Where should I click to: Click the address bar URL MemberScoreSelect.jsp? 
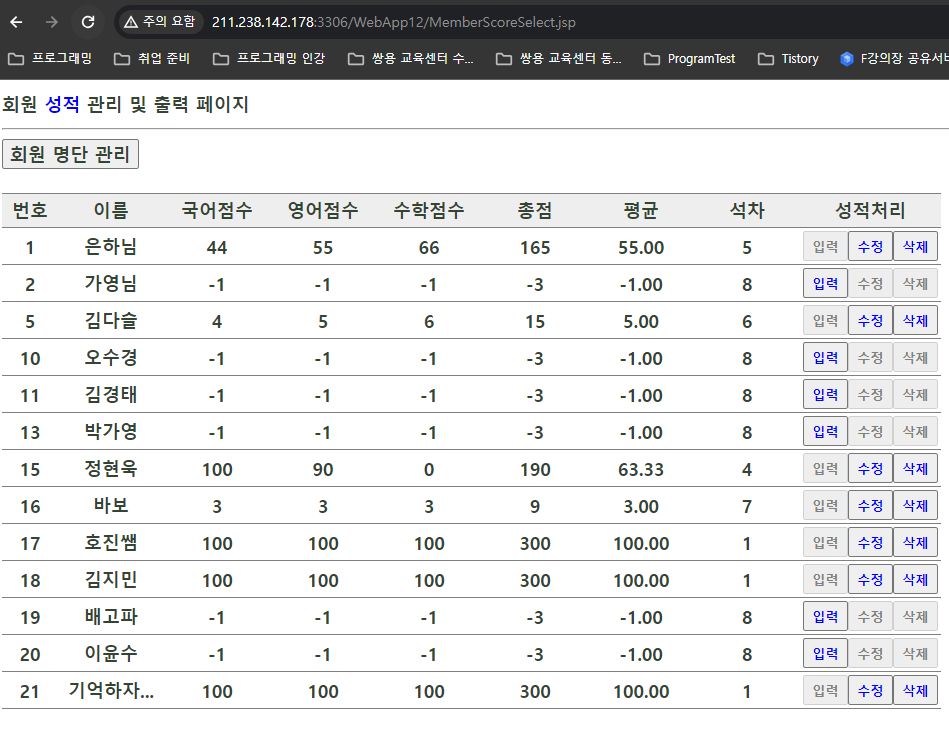pyautogui.click(x=393, y=22)
